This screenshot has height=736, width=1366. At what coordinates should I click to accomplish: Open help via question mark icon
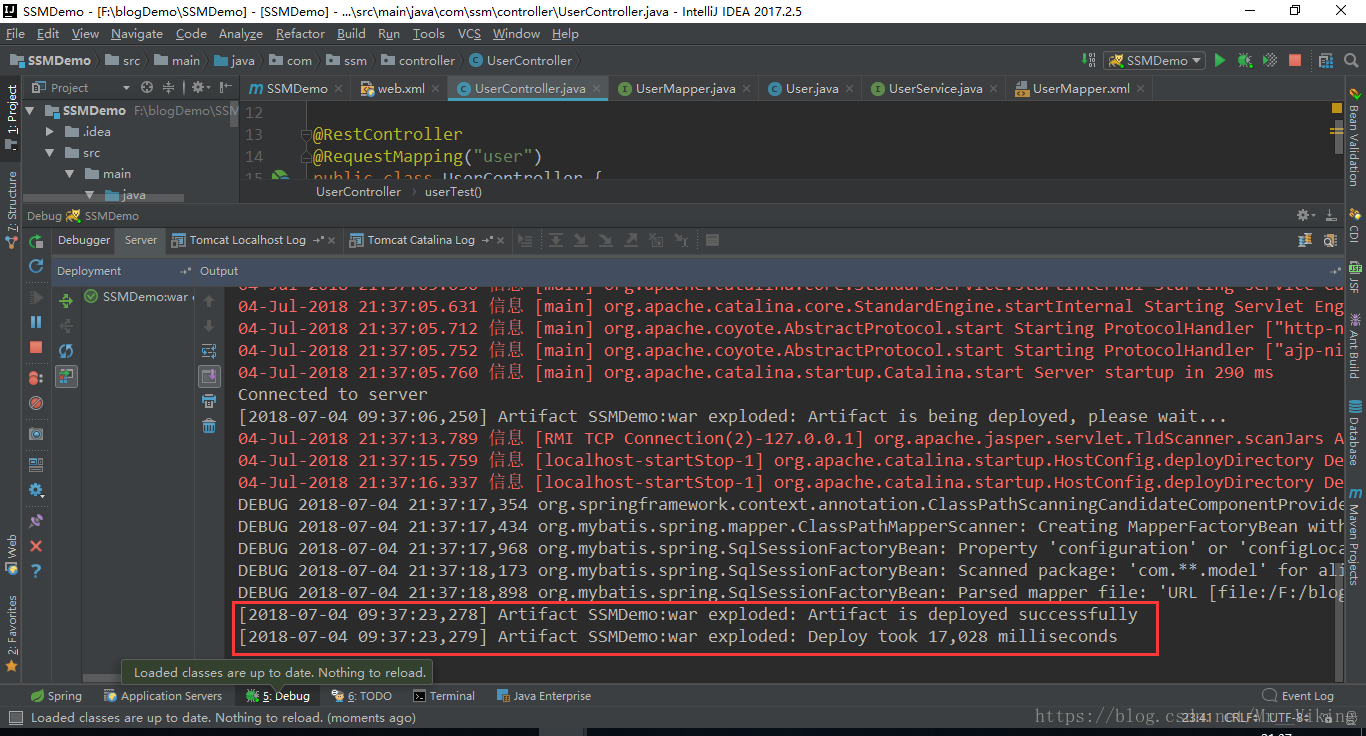click(x=36, y=571)
